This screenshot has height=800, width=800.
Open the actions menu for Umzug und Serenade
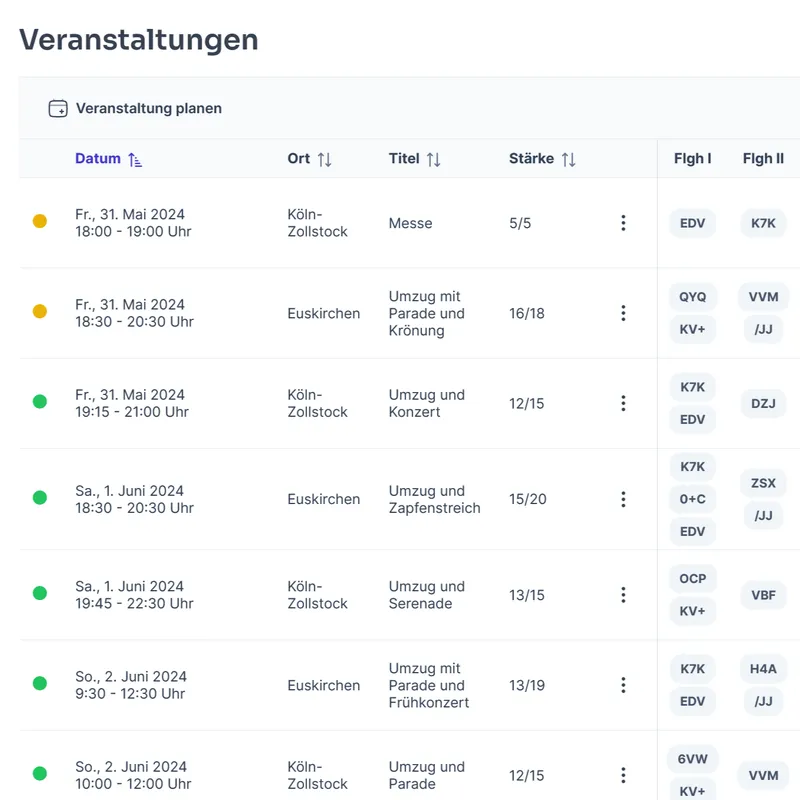[x=623, y=594]
